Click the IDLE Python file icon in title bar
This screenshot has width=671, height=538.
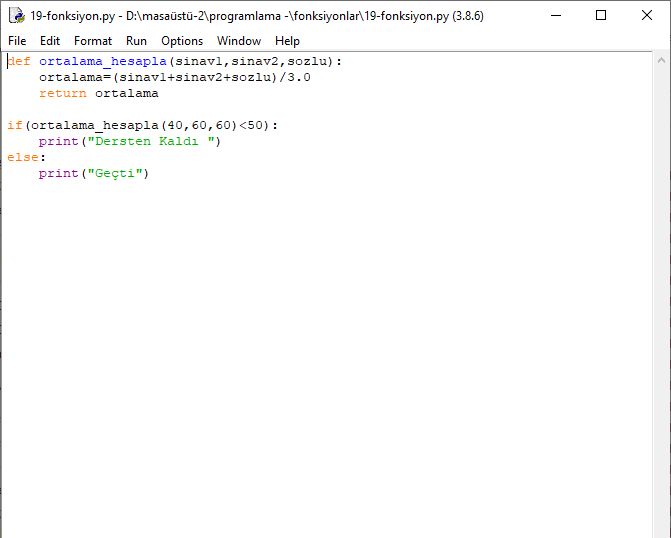coord(16,16)
